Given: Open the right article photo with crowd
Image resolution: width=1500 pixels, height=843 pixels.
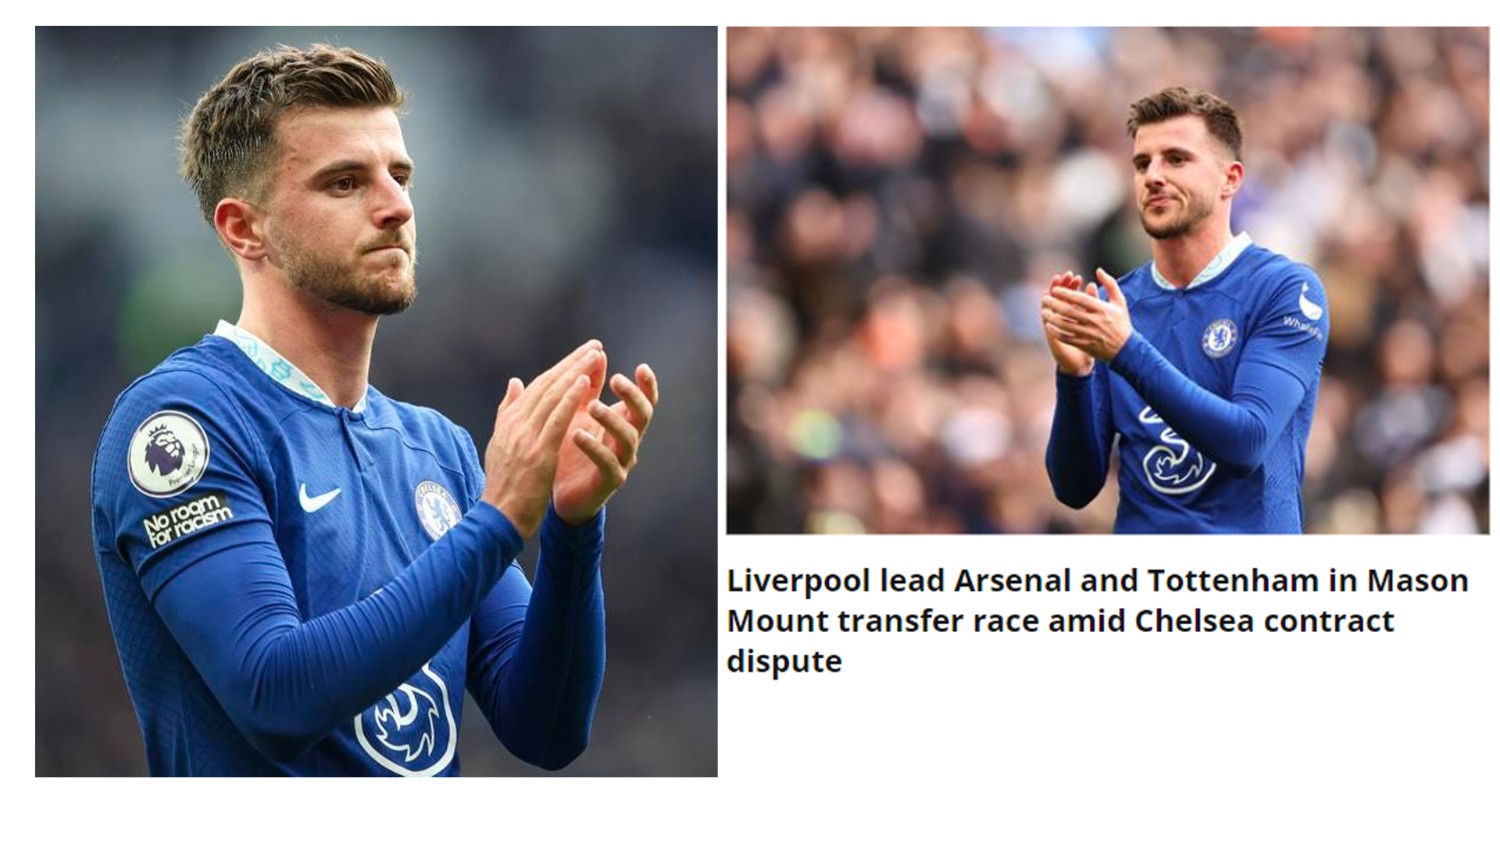Looking at the screenshot, I should click(x=1107, y=280).
